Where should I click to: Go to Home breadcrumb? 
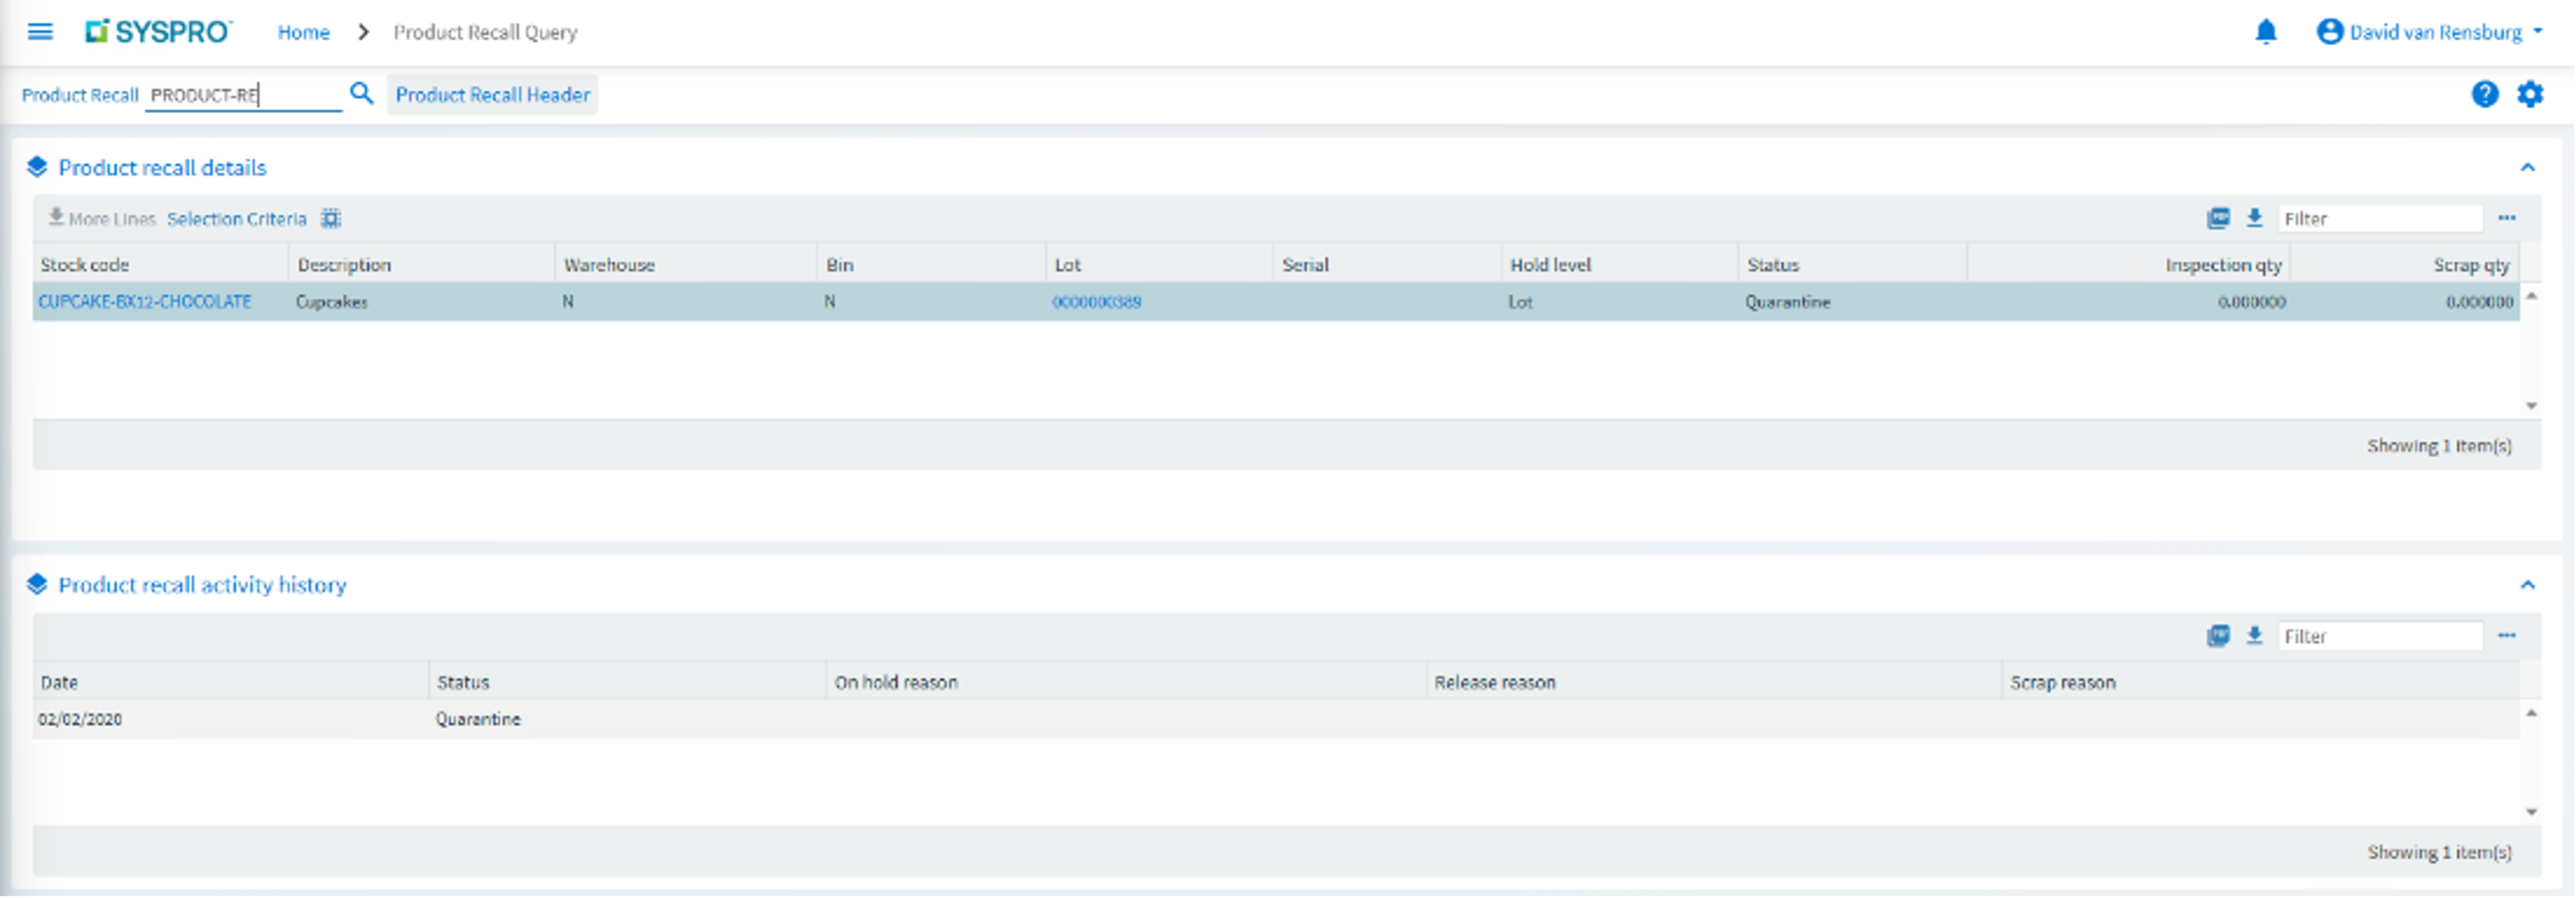pos(303,32)
